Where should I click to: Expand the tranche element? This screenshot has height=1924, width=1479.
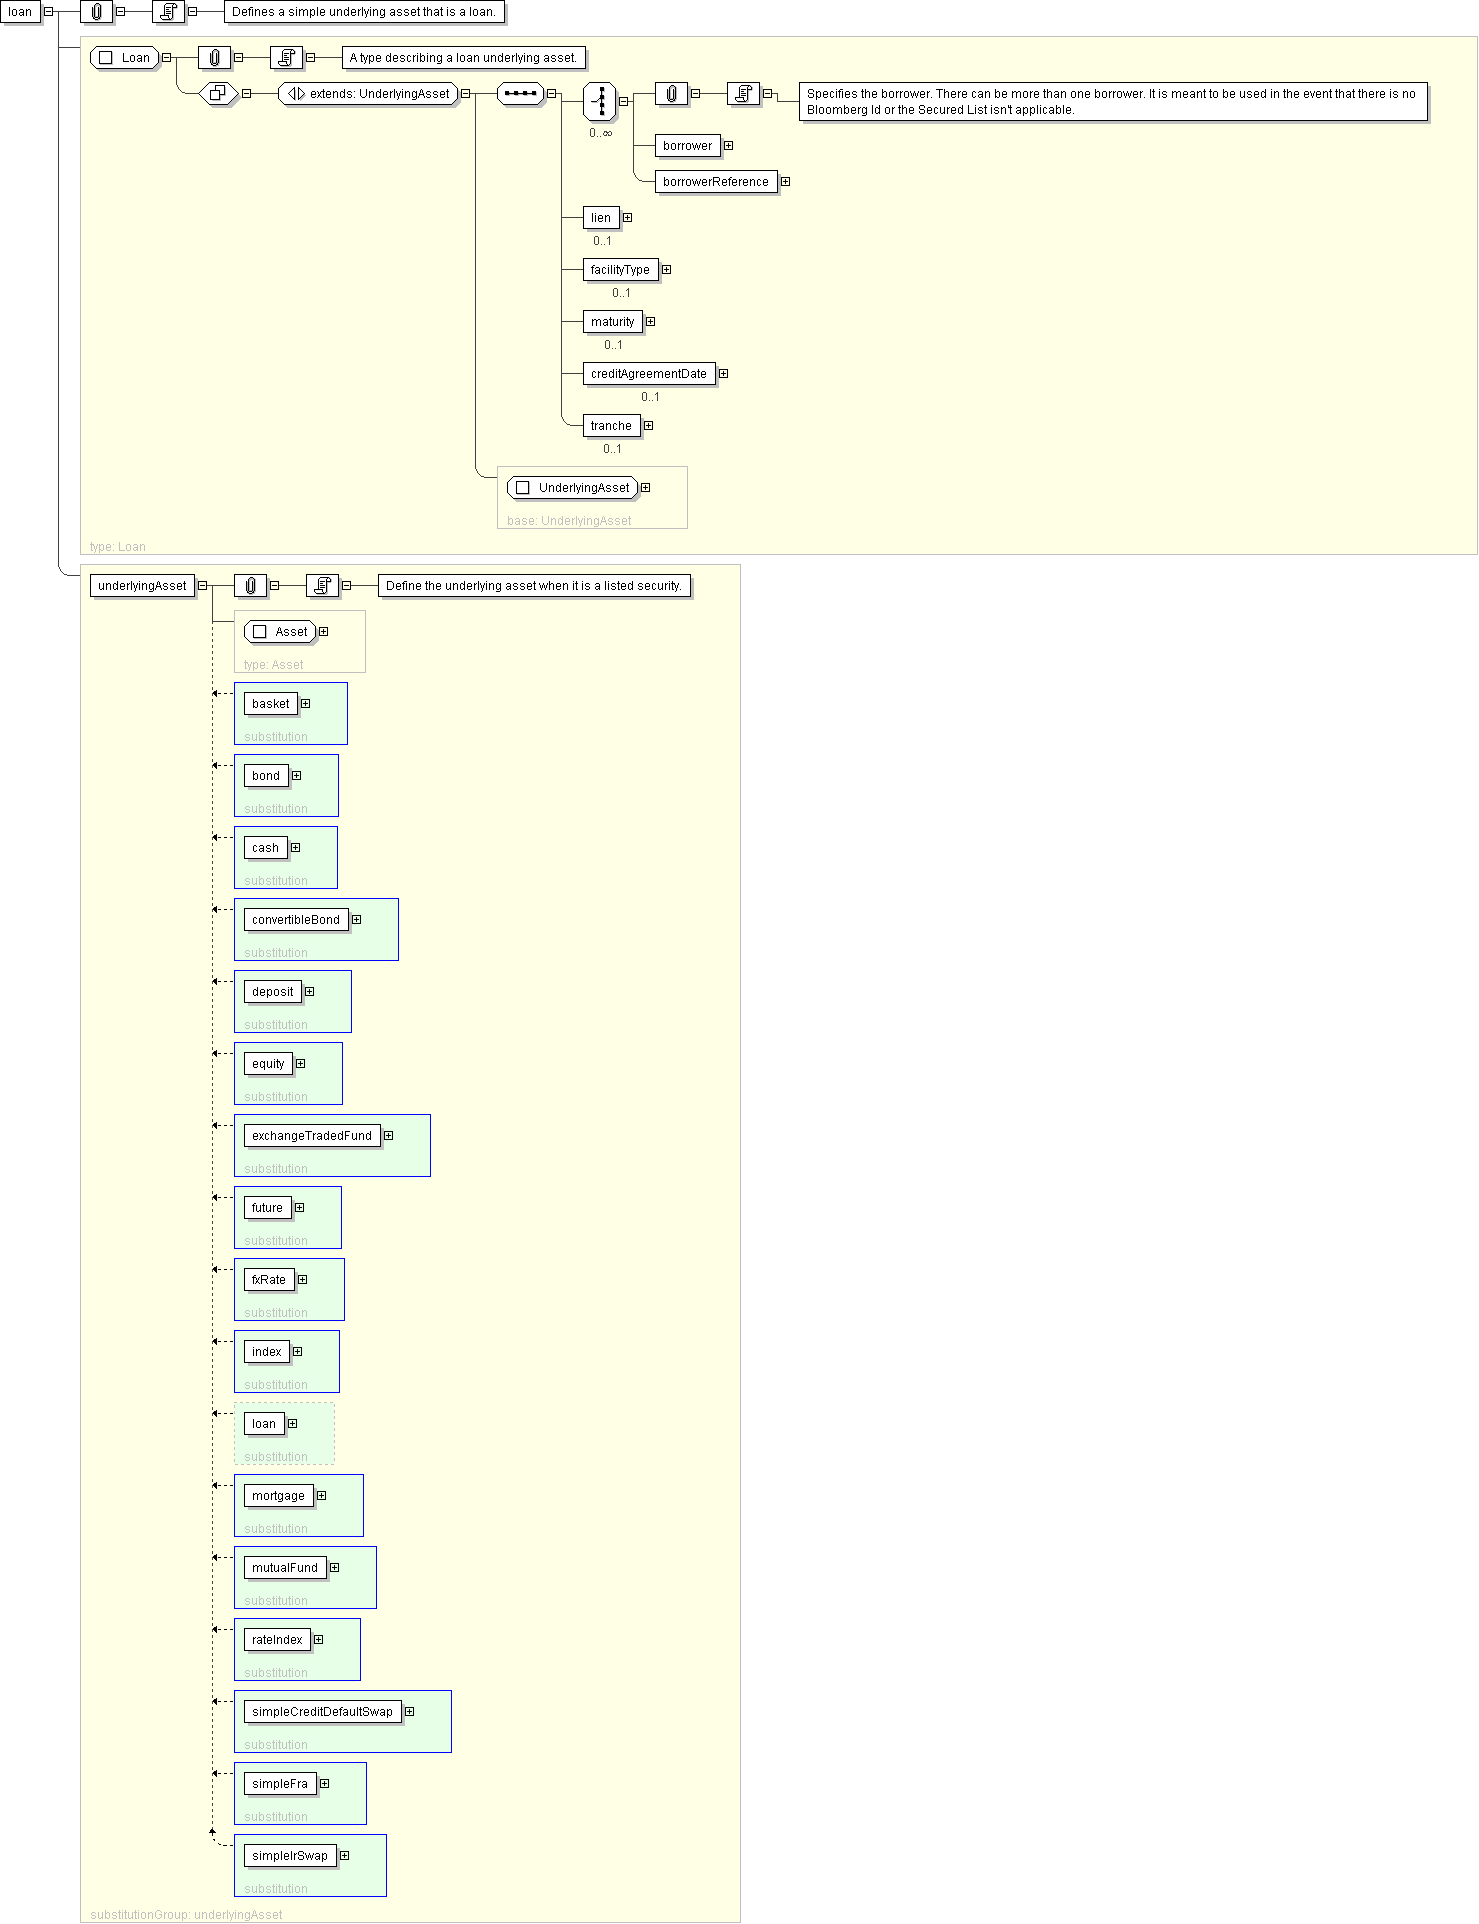648,426
